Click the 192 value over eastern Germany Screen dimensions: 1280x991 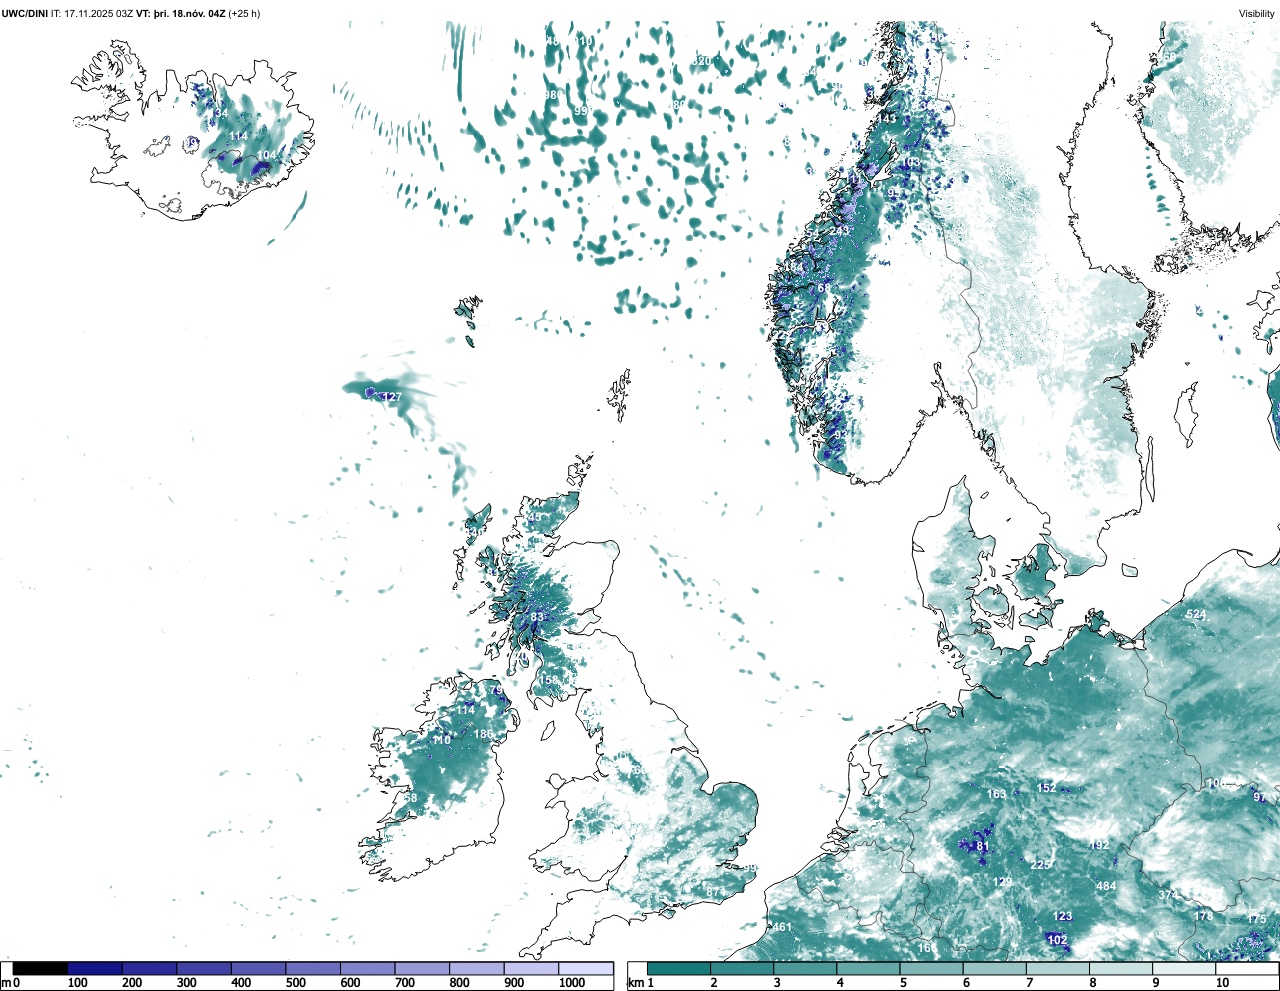[x=1099, y=845]
